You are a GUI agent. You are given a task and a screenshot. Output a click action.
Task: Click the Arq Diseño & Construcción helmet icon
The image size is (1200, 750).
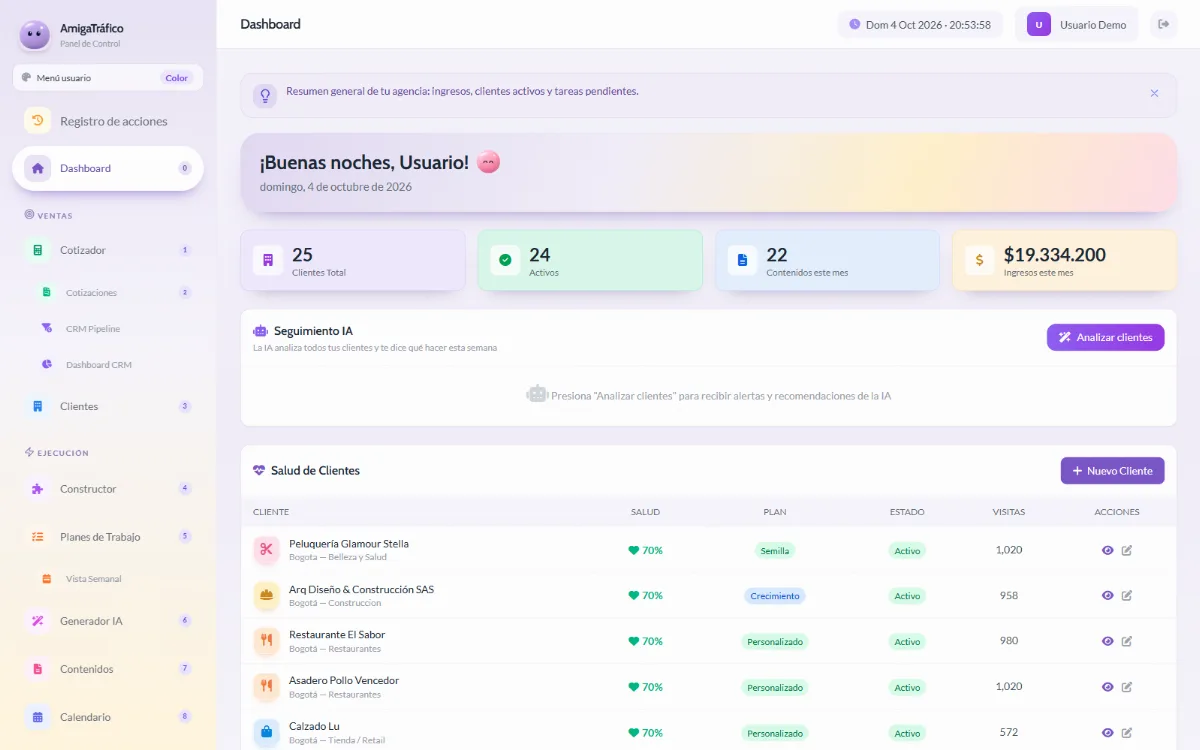pos(266,596)
